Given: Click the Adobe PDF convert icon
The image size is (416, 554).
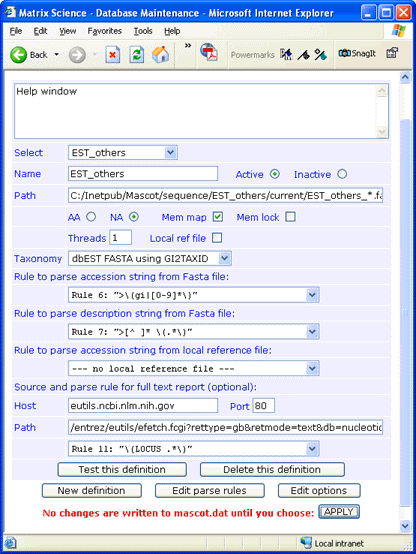Looking at the screenshot, I should pos(209,52).
